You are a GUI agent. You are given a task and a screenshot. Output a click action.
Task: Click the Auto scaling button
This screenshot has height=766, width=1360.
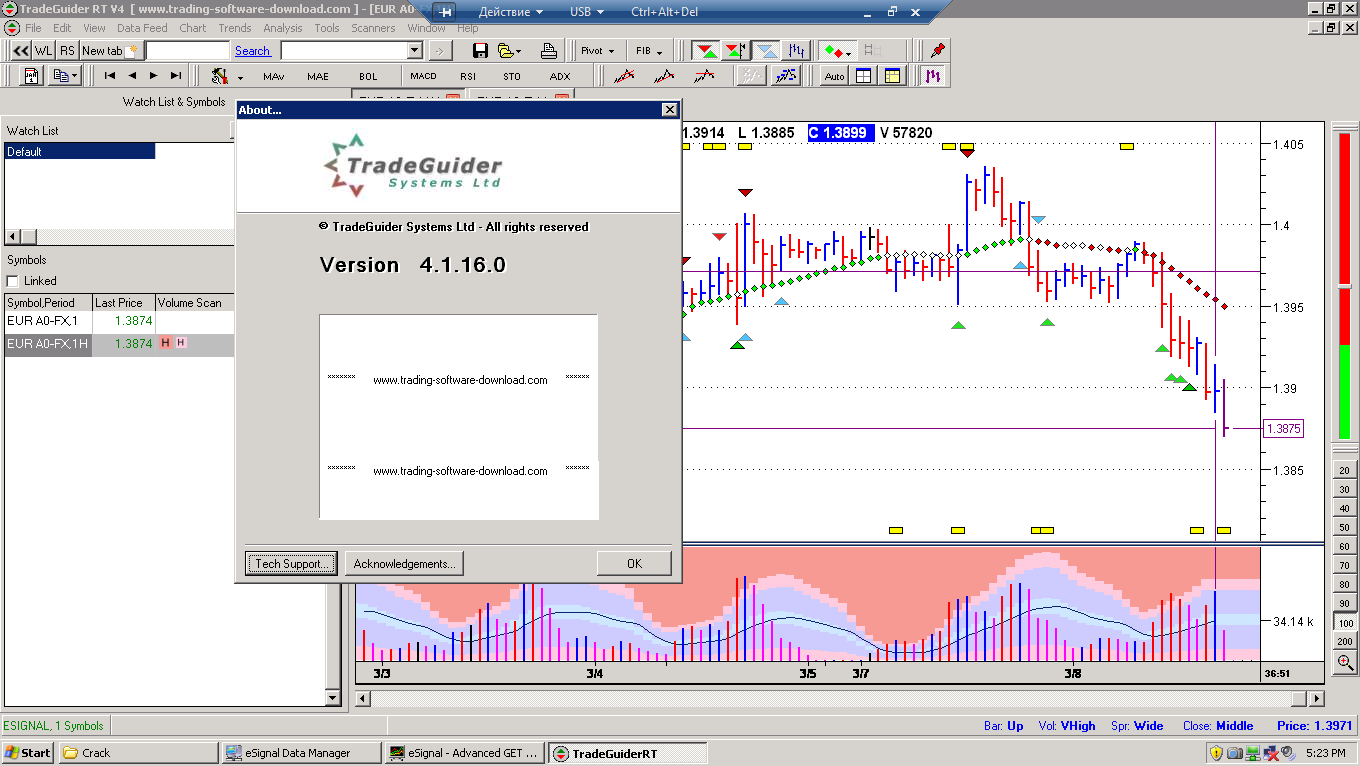834,76
